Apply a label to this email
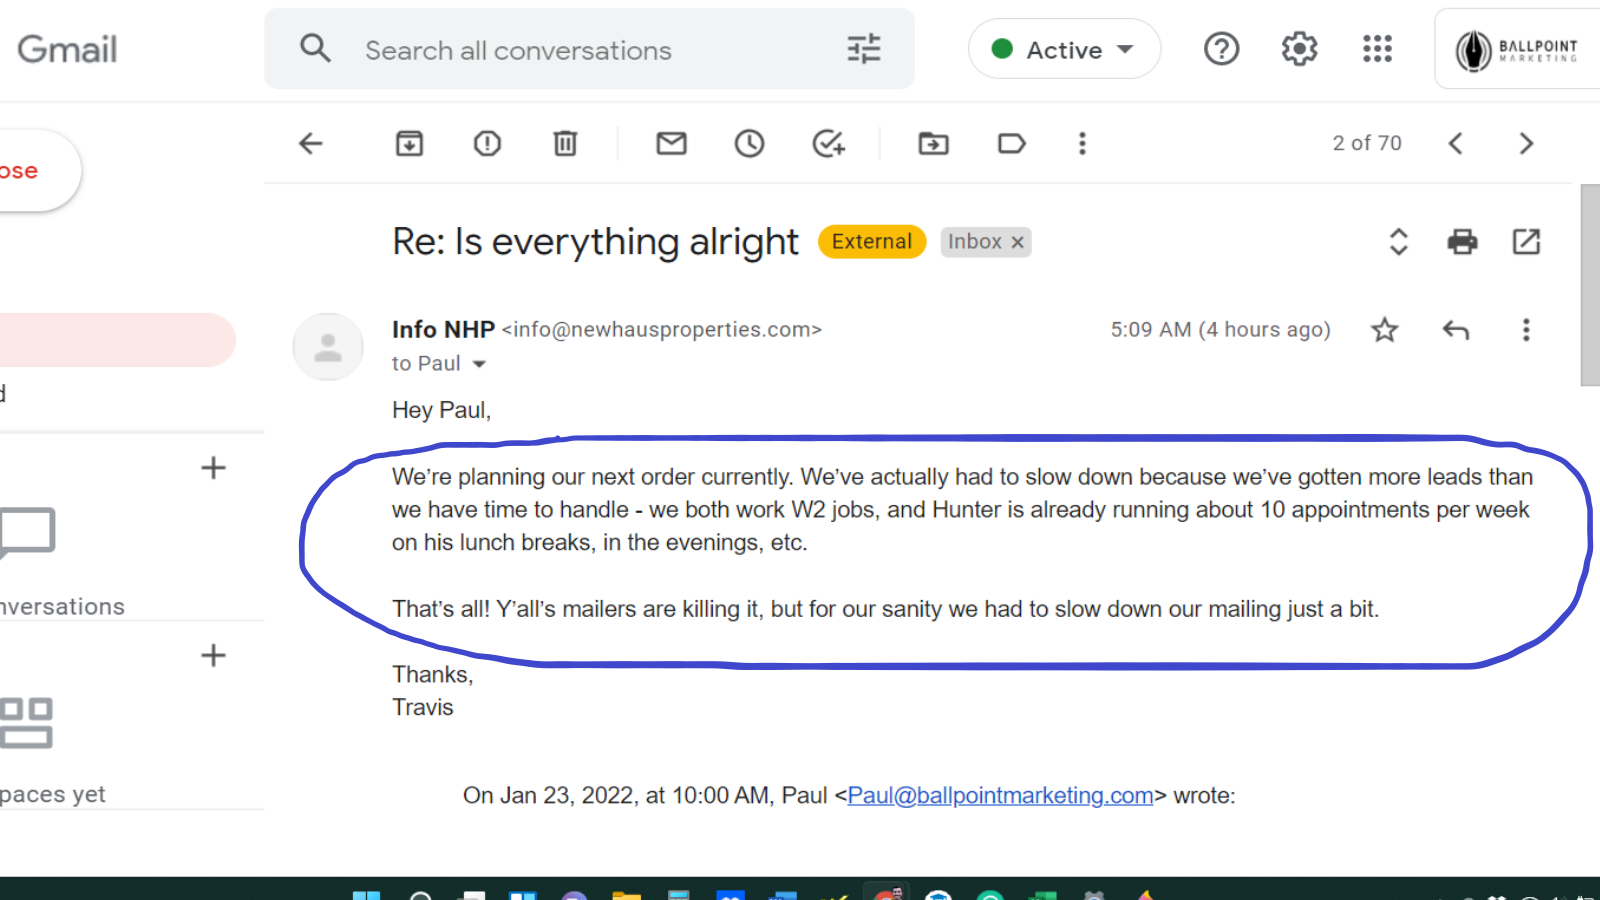This screenshot has height=900, width=1600. click(1011, 144)
